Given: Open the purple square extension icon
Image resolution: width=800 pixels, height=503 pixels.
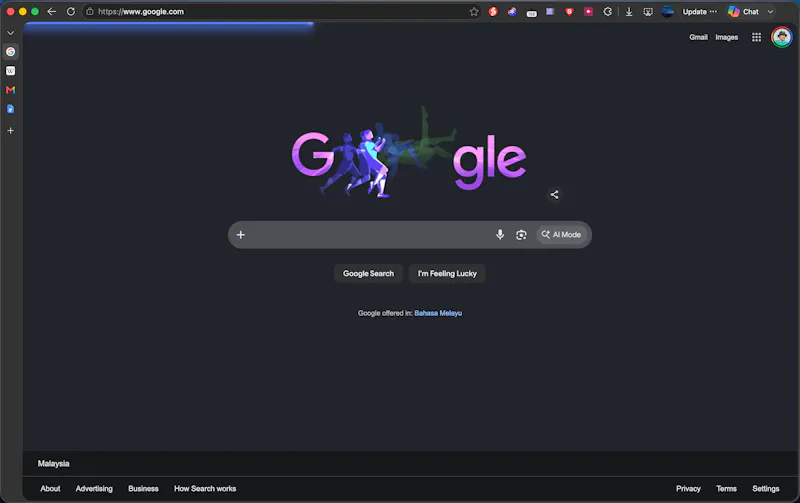Looking at the screenshot, I should coord(550,11).
